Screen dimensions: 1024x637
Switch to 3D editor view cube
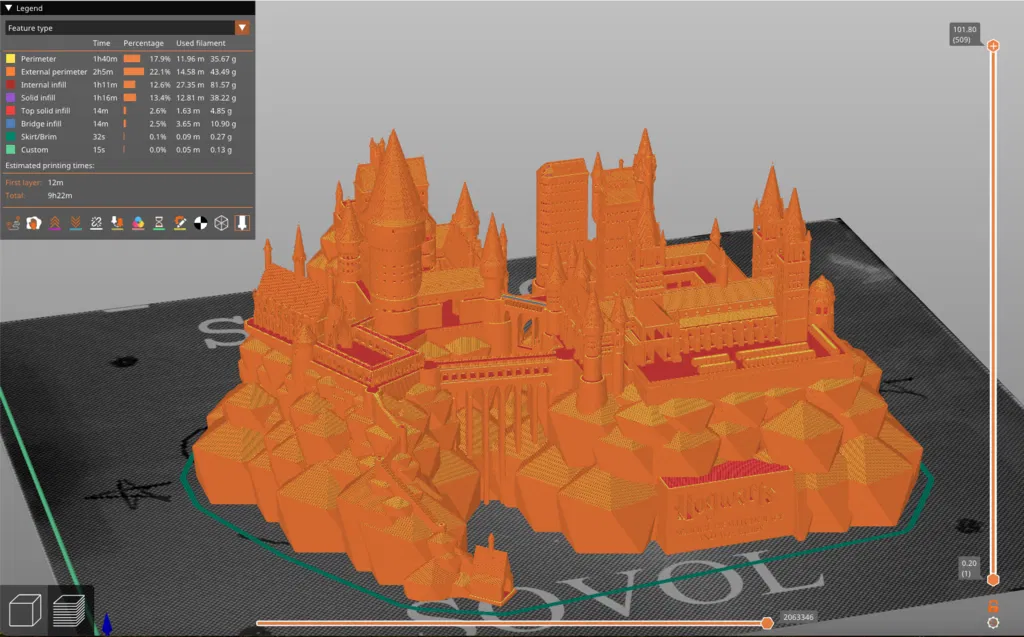(25, 610)
